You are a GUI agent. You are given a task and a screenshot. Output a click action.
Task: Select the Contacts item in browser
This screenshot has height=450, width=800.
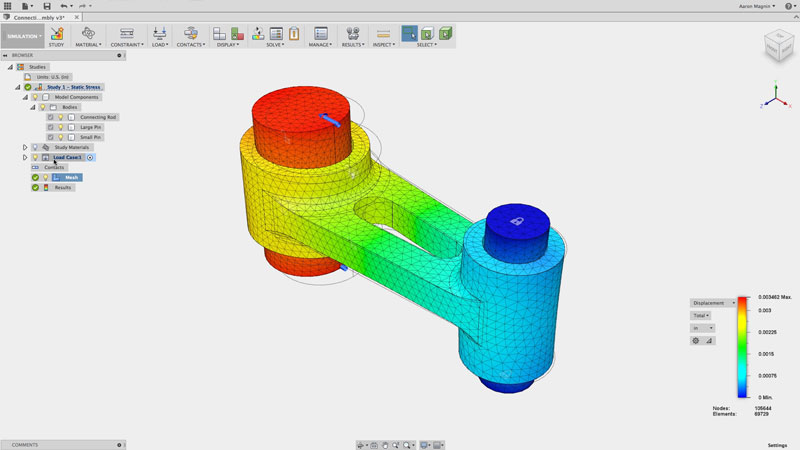pyautogui.click(x=54, y=167)
